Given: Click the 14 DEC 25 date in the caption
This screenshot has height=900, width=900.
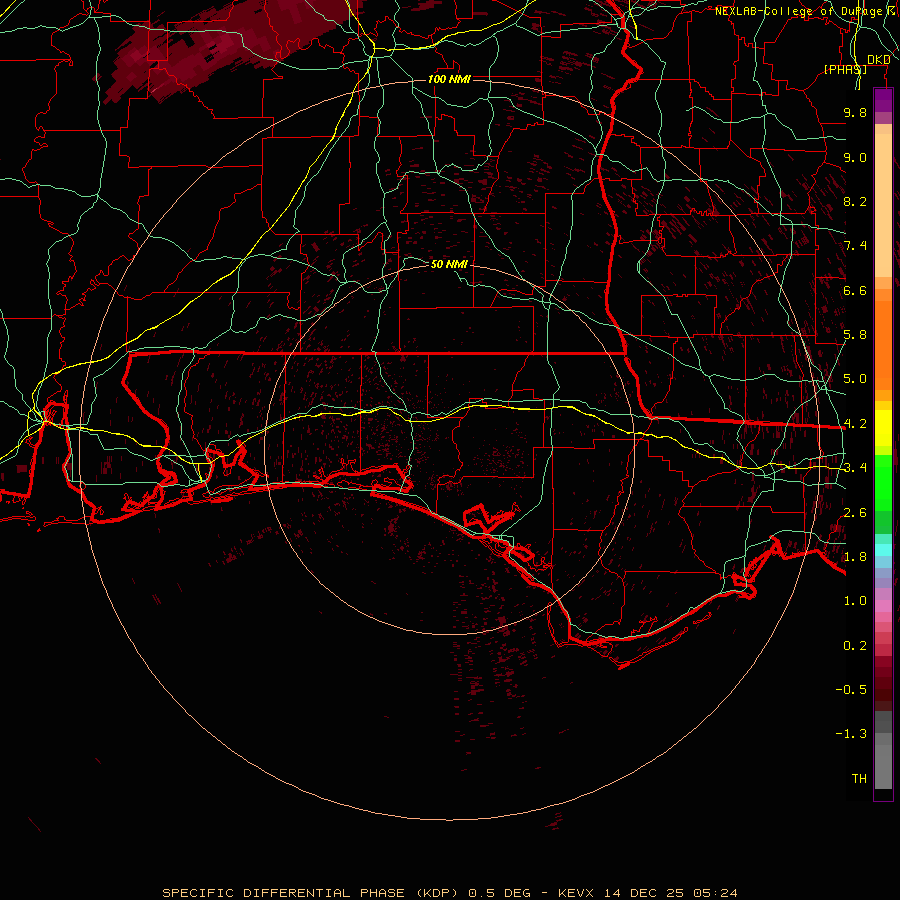Looking at the screenshot, I should [x=645, y=893].
